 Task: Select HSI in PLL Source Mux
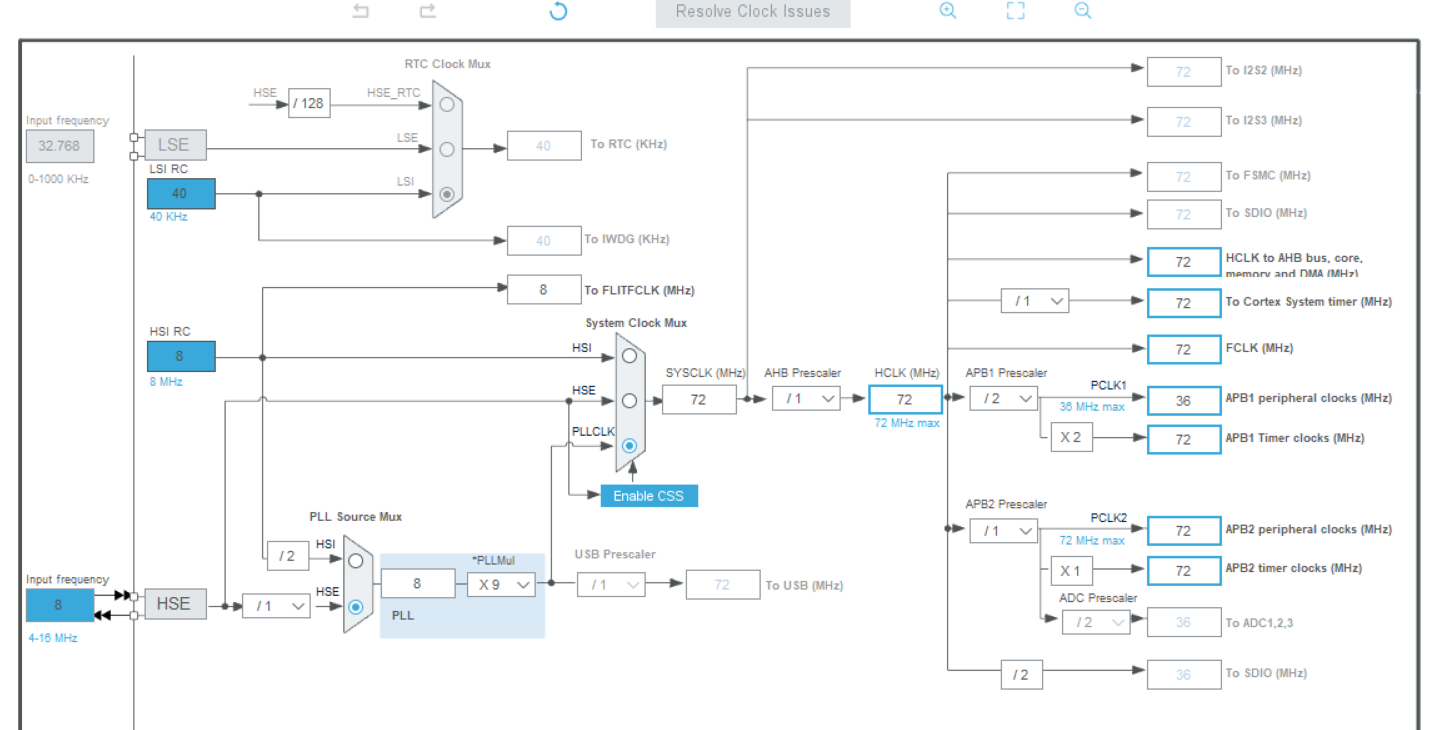coord(355,561)
